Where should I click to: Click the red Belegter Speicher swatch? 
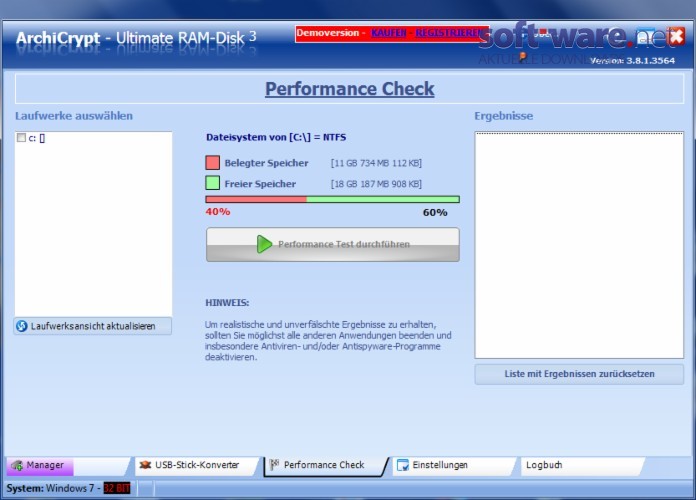tap(213, 163)
